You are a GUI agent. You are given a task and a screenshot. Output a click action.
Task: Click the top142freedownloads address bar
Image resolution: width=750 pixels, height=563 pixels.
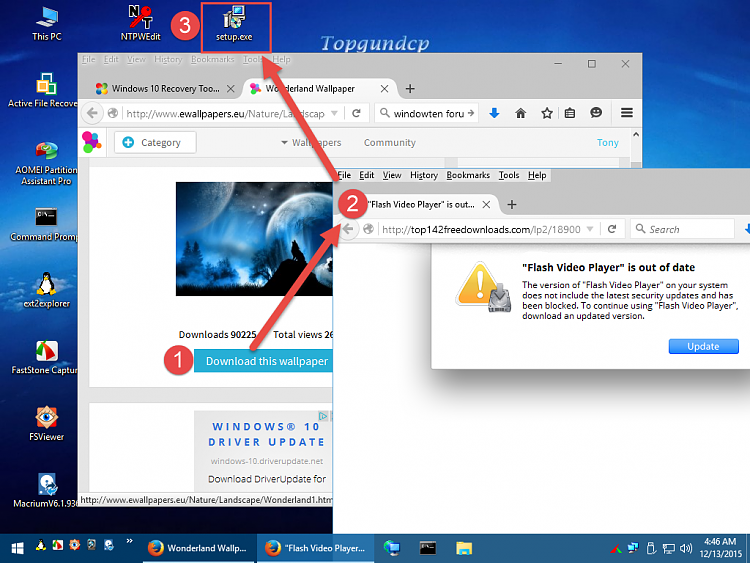[x=481, y=229]
